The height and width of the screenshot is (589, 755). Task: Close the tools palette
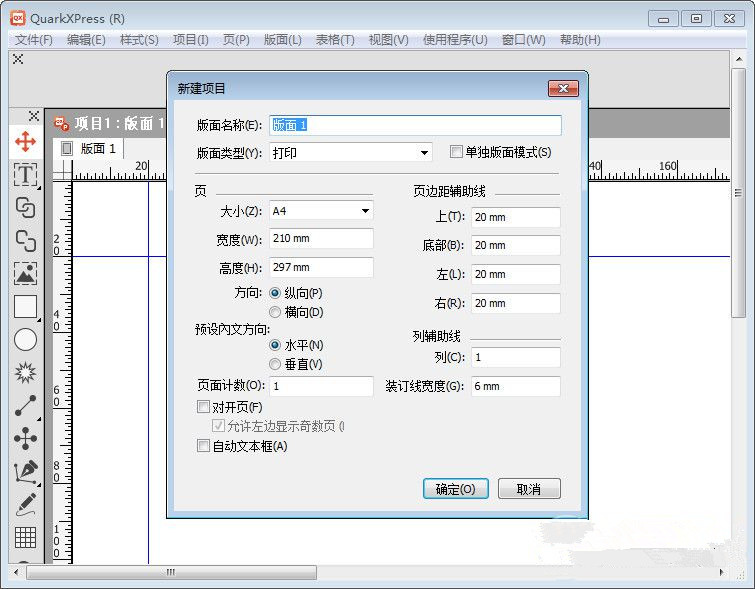click(33, 116)
